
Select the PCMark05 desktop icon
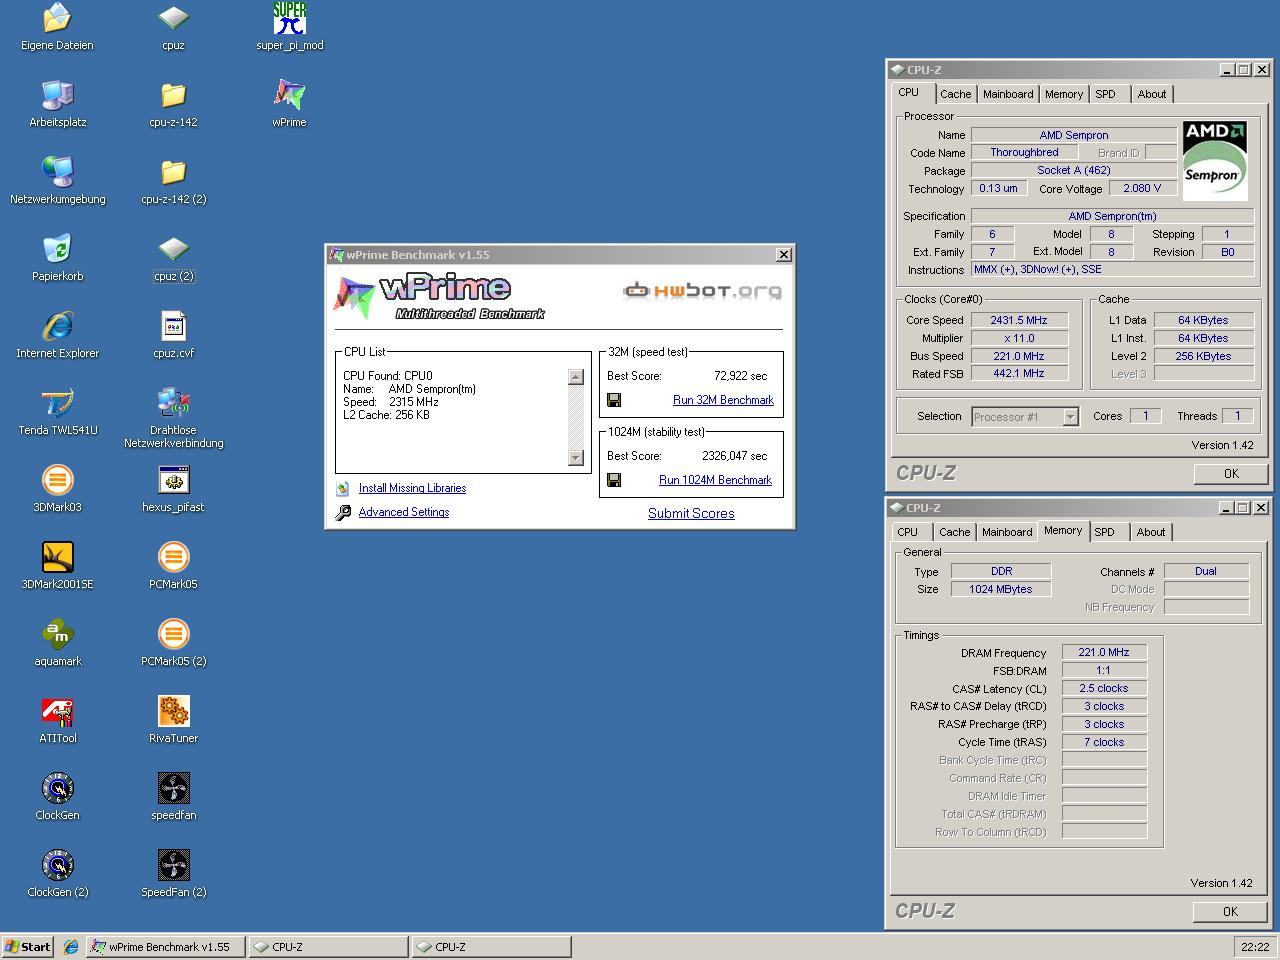[x=173, y=566]
